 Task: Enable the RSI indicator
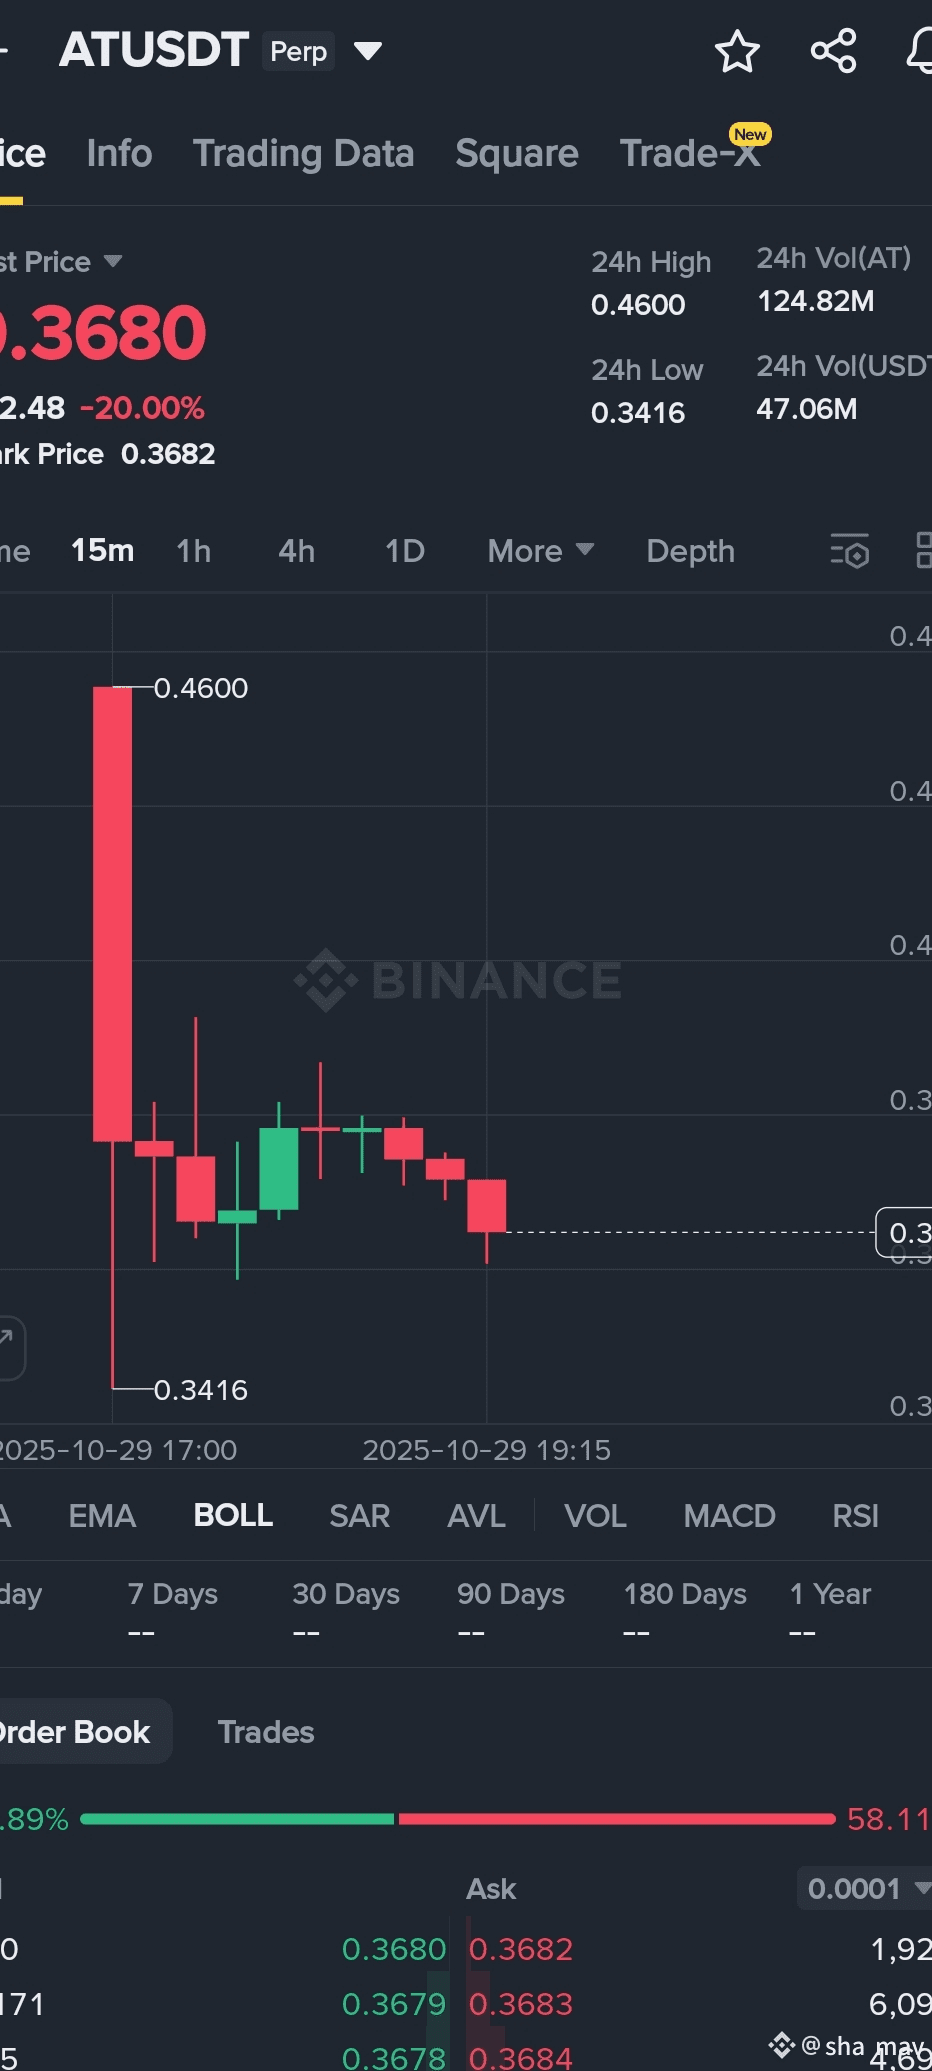855,1516
